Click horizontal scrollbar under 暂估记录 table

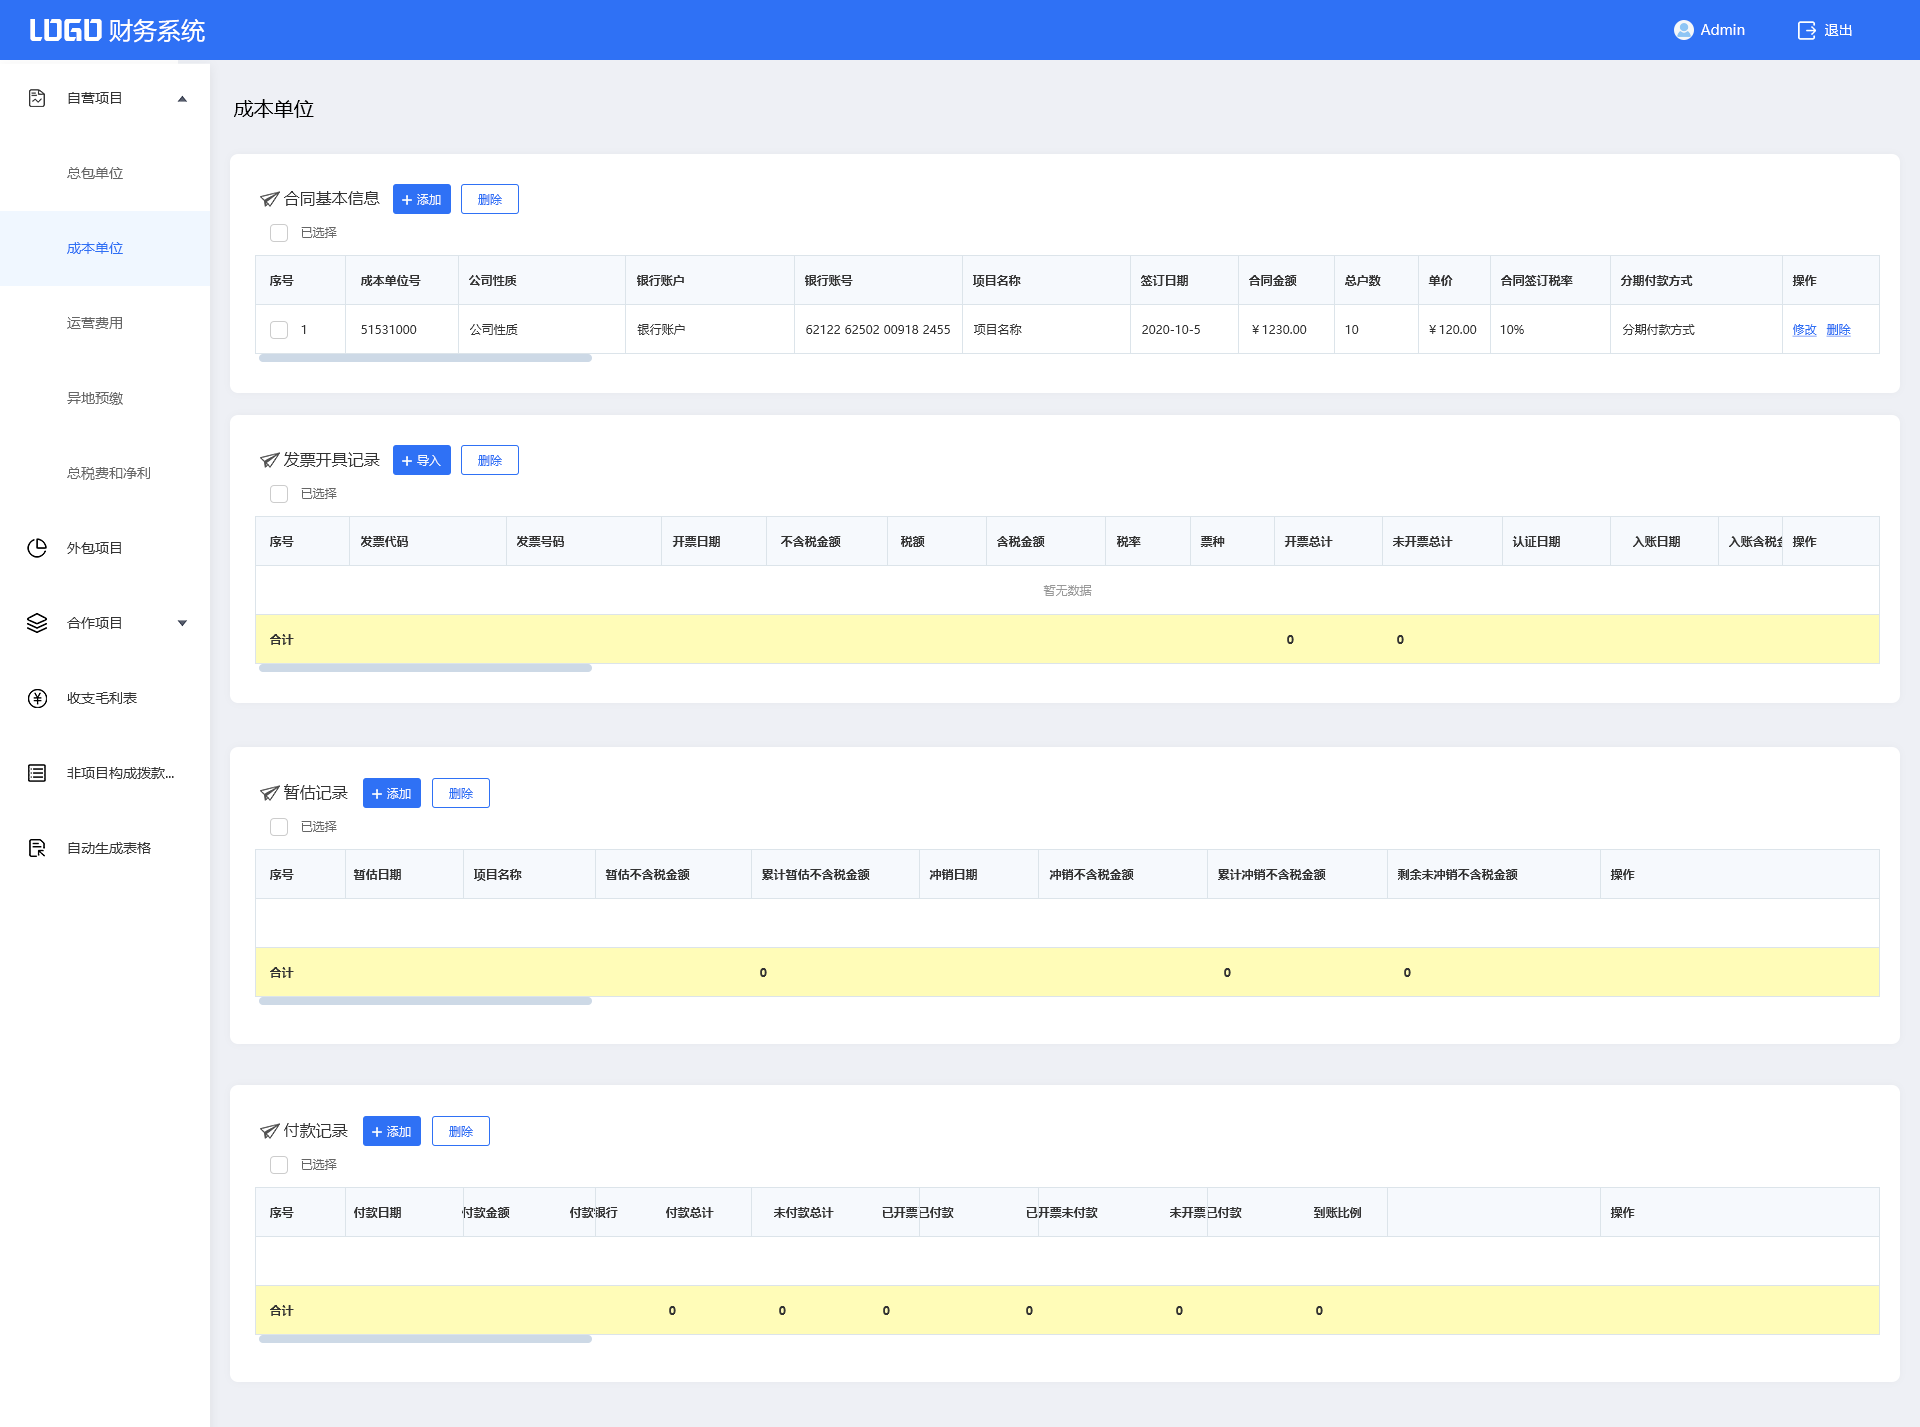425,1001
